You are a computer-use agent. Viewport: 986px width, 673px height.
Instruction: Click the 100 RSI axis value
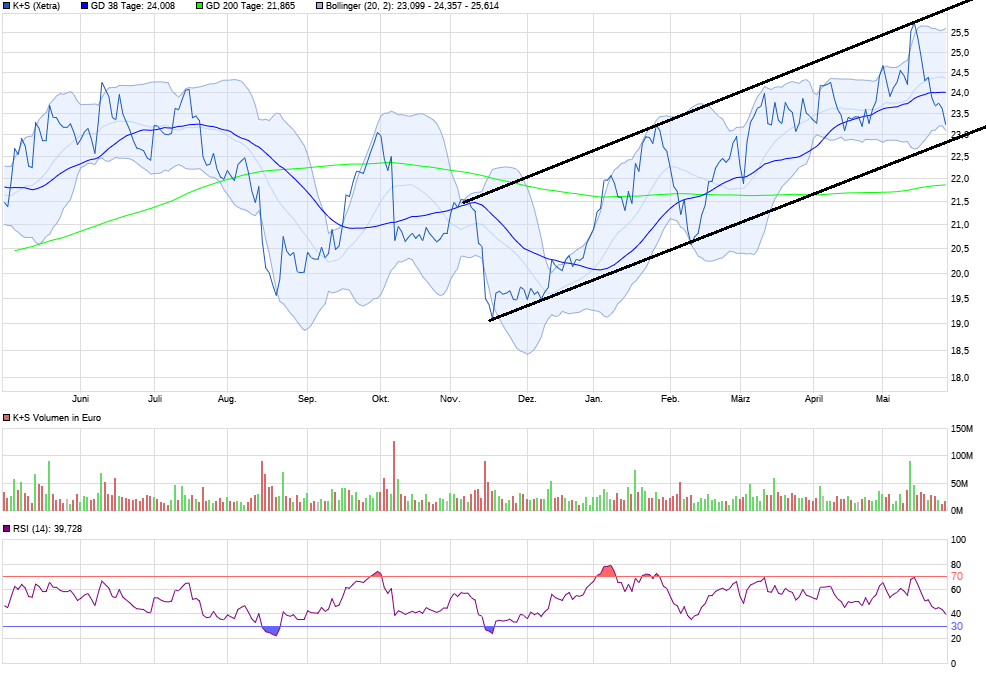958,540
